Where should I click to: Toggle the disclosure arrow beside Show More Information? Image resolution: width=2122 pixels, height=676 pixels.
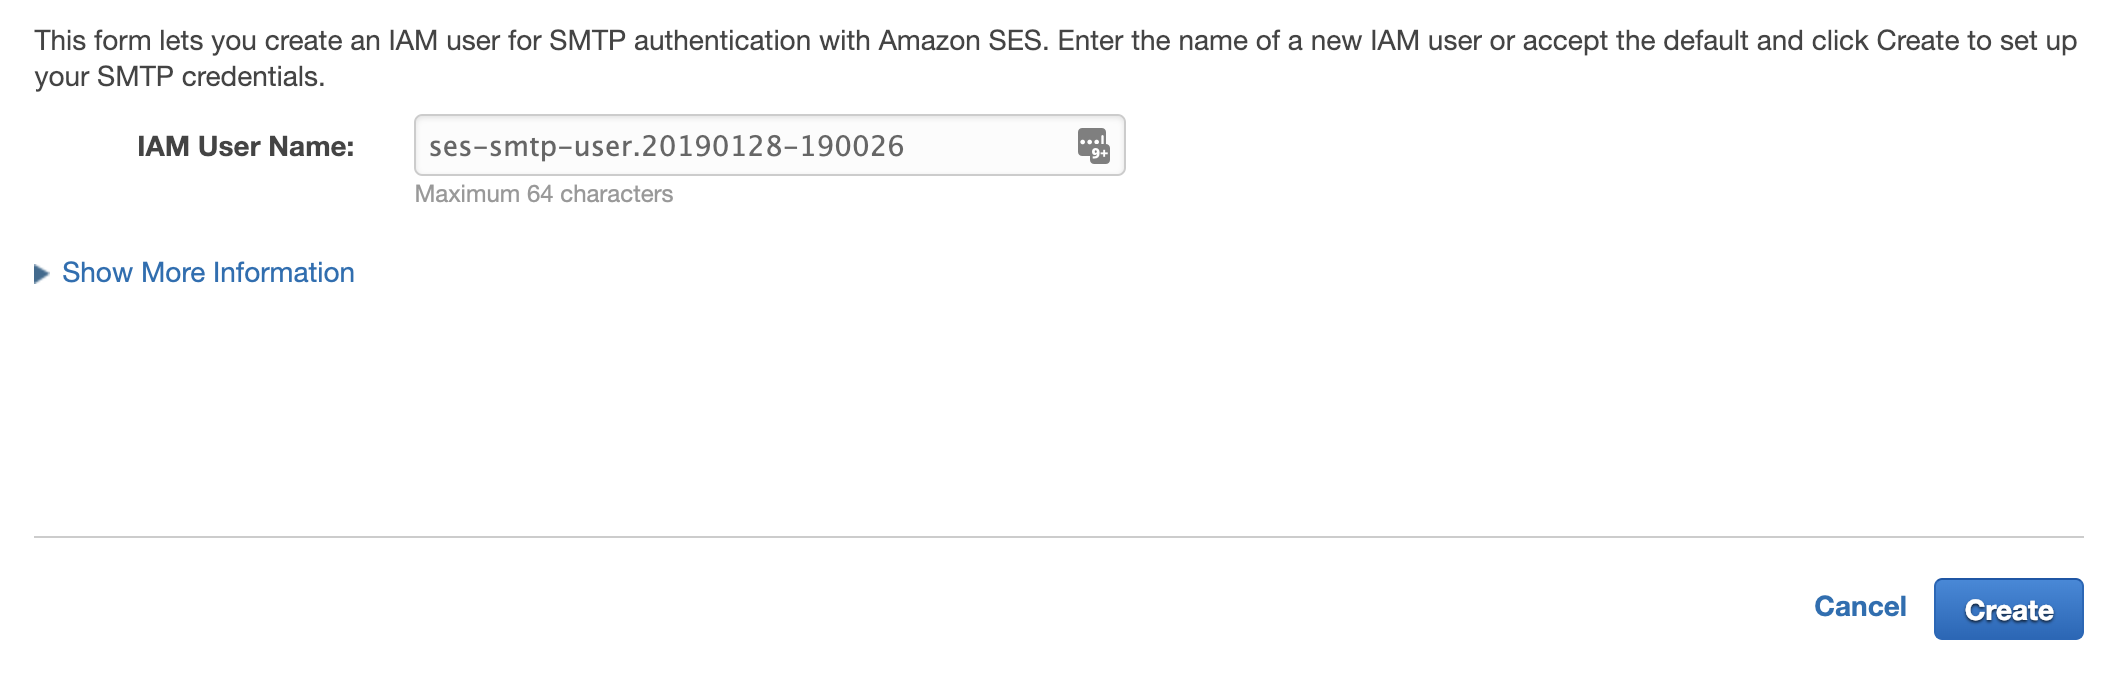(41, 273)
